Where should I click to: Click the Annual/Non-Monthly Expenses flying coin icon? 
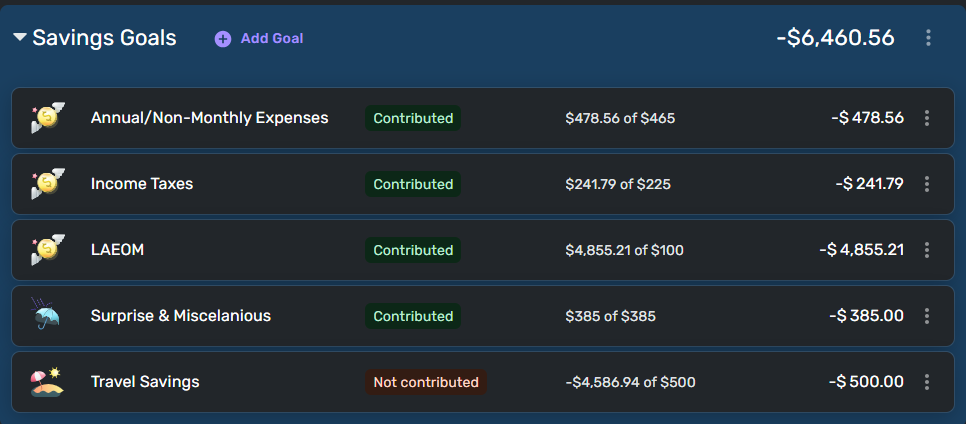coord(47,118)
